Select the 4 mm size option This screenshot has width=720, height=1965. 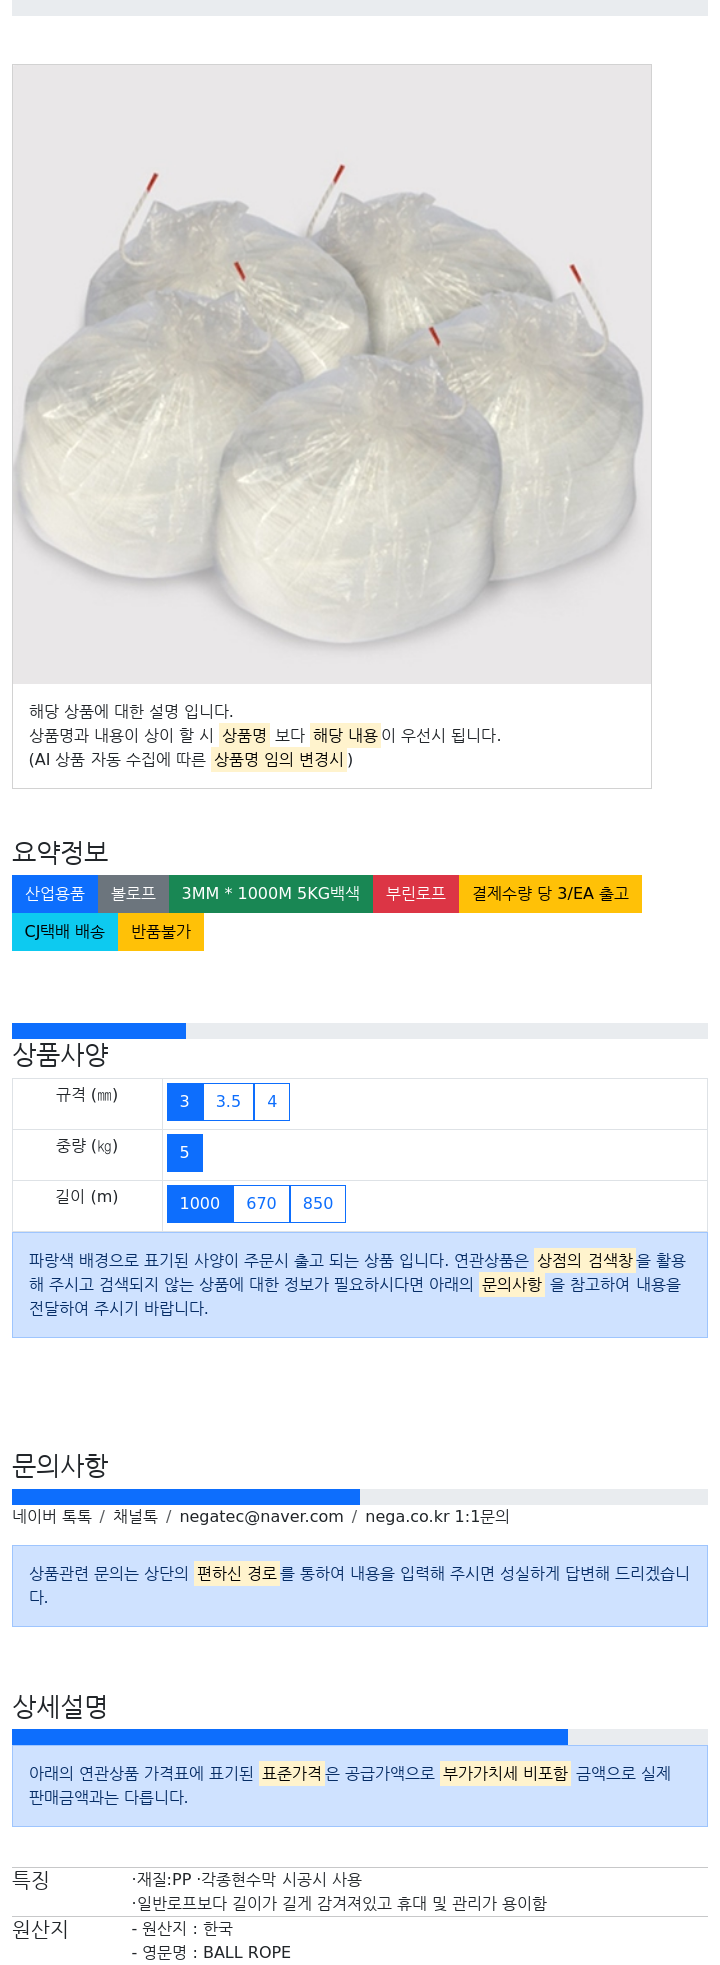[272, 1102]
